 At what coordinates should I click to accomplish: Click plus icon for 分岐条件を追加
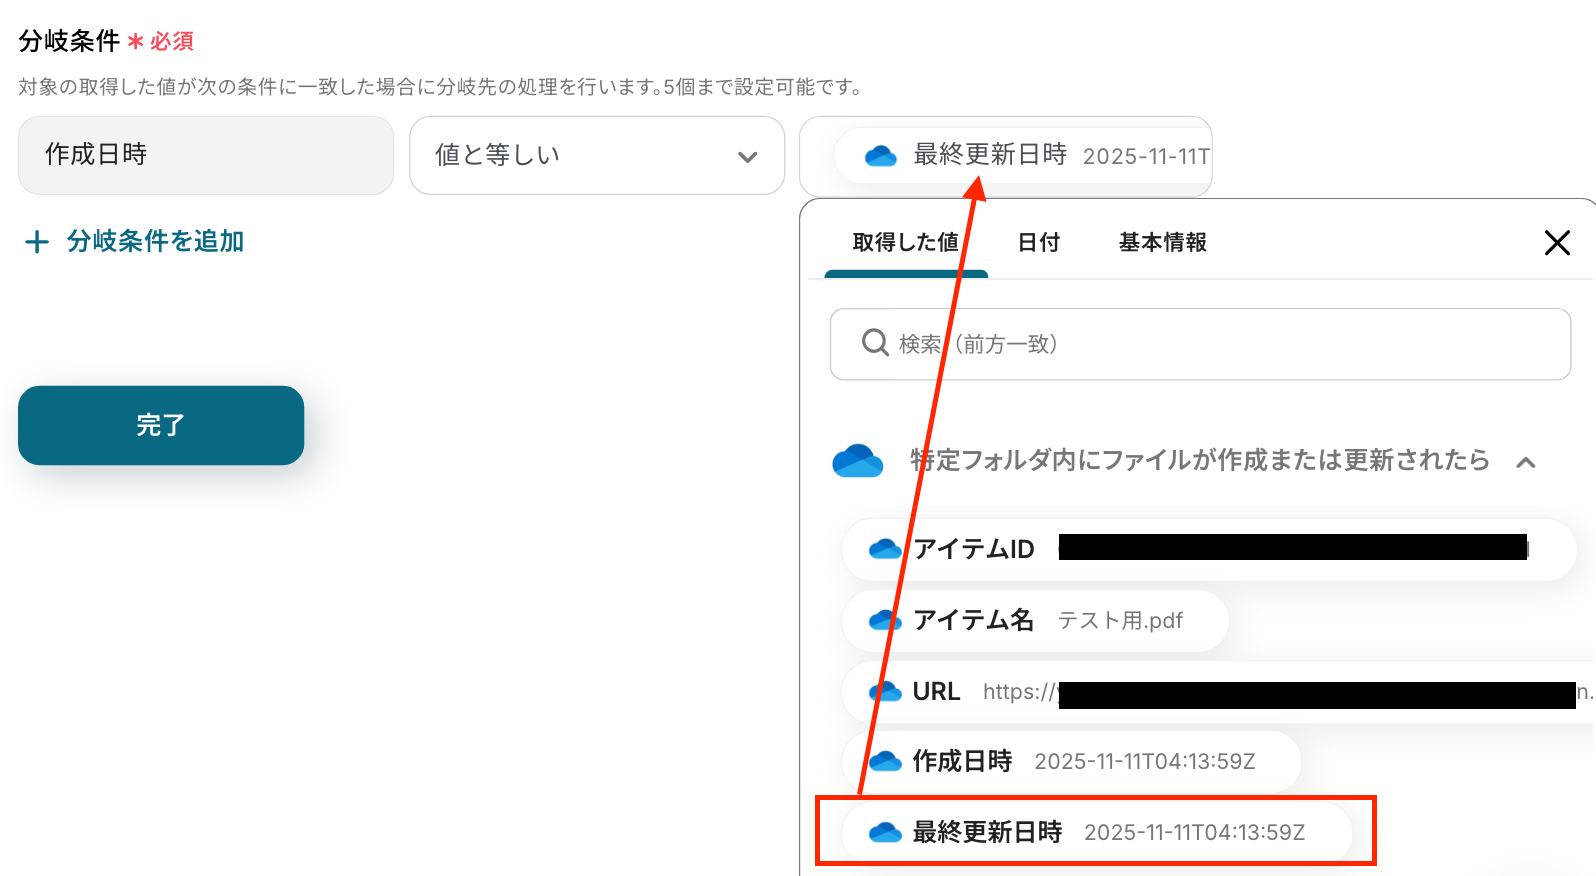pyautogui.click(x=37, y=242)
